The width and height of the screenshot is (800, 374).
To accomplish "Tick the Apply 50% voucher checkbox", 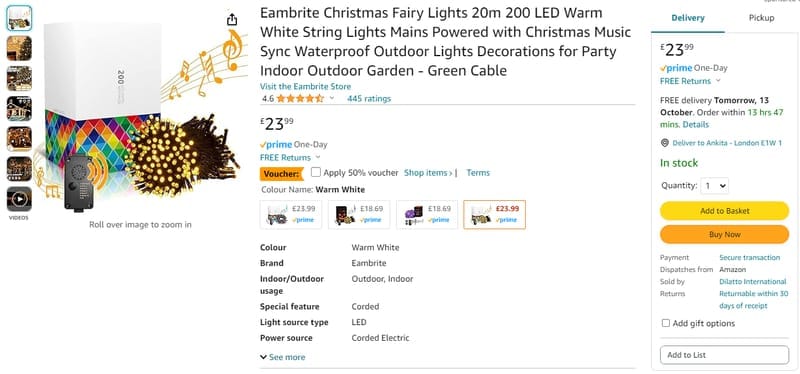I will 316,172.
